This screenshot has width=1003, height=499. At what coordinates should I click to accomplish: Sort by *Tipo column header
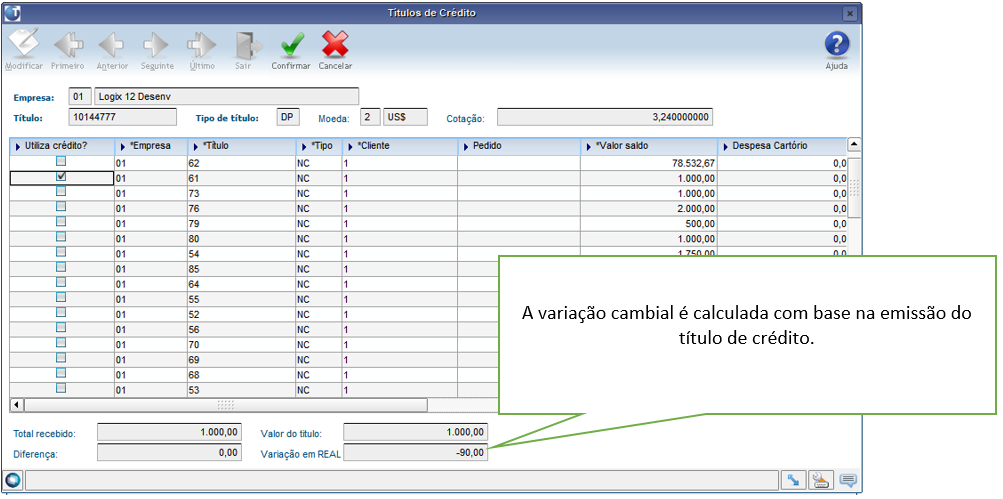[319, 146]
